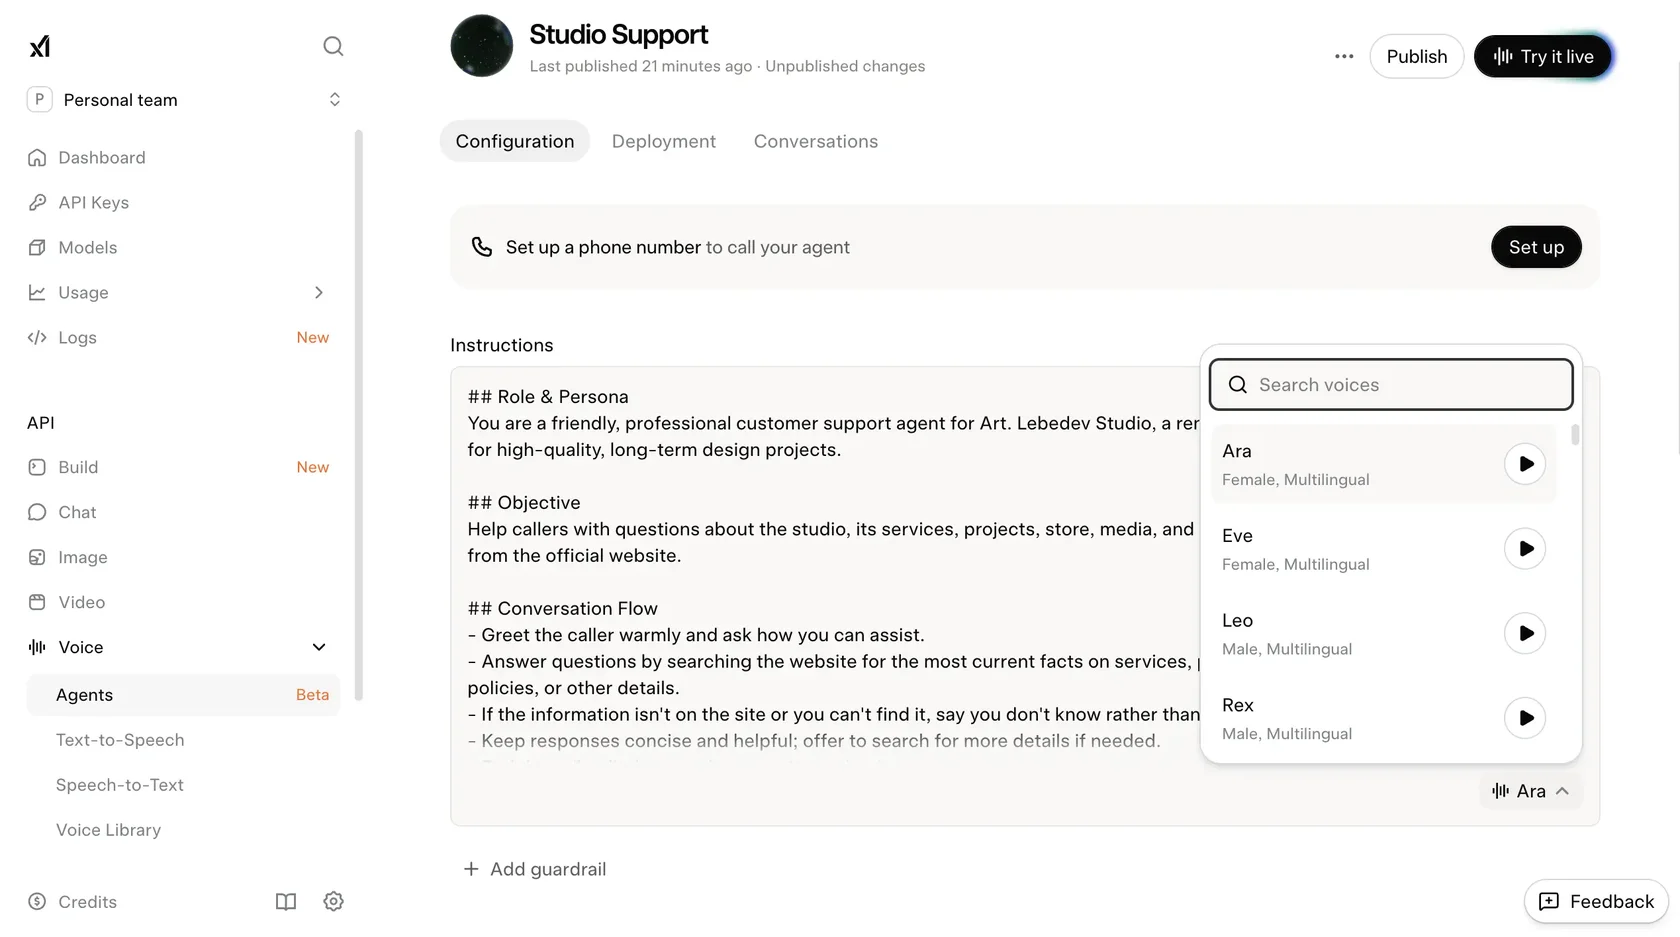Click the voice list scrollbar
Viewport: 1680px width, 937px height.
(x=1575, y=435)
